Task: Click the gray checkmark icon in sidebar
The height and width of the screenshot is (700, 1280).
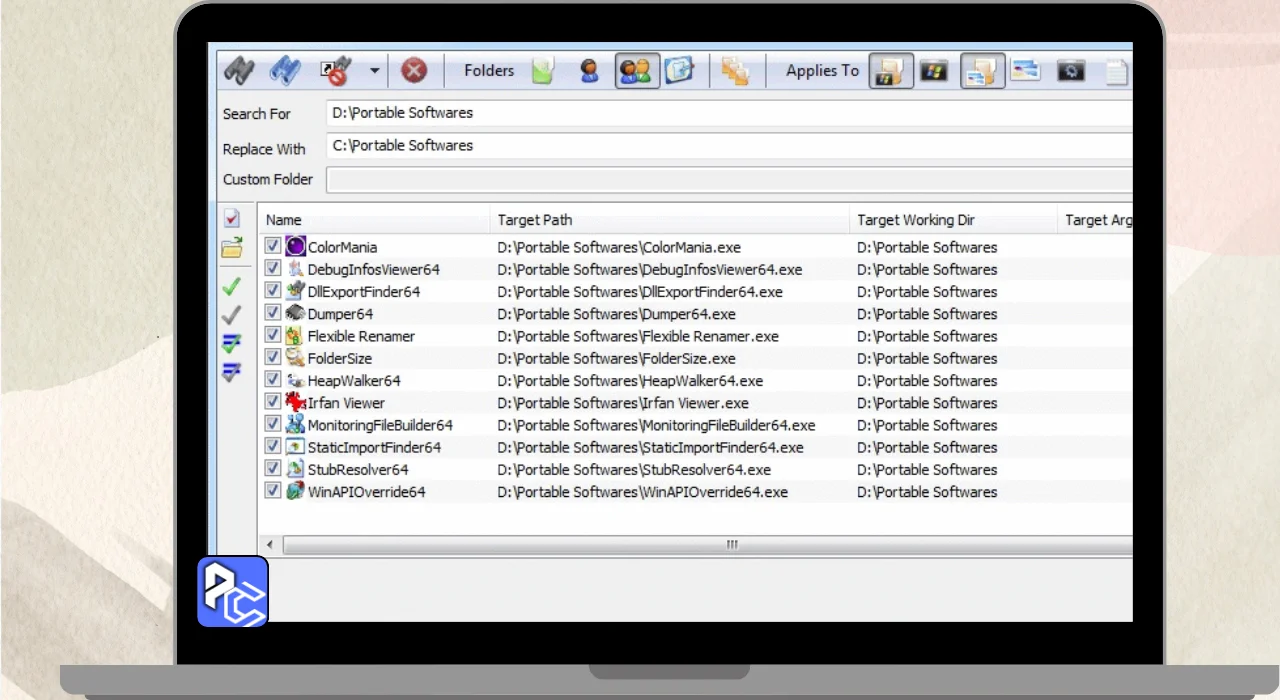Action: [232, 315]
